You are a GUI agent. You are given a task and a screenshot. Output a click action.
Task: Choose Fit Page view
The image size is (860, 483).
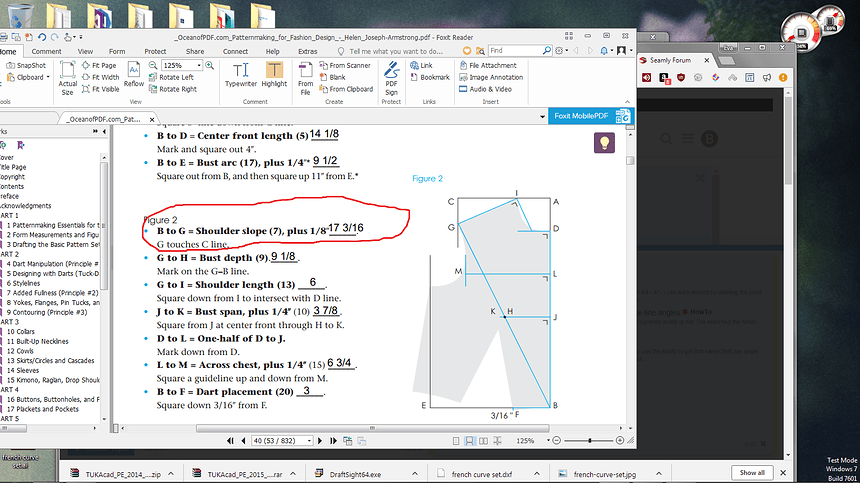click(x=99, y=65)
